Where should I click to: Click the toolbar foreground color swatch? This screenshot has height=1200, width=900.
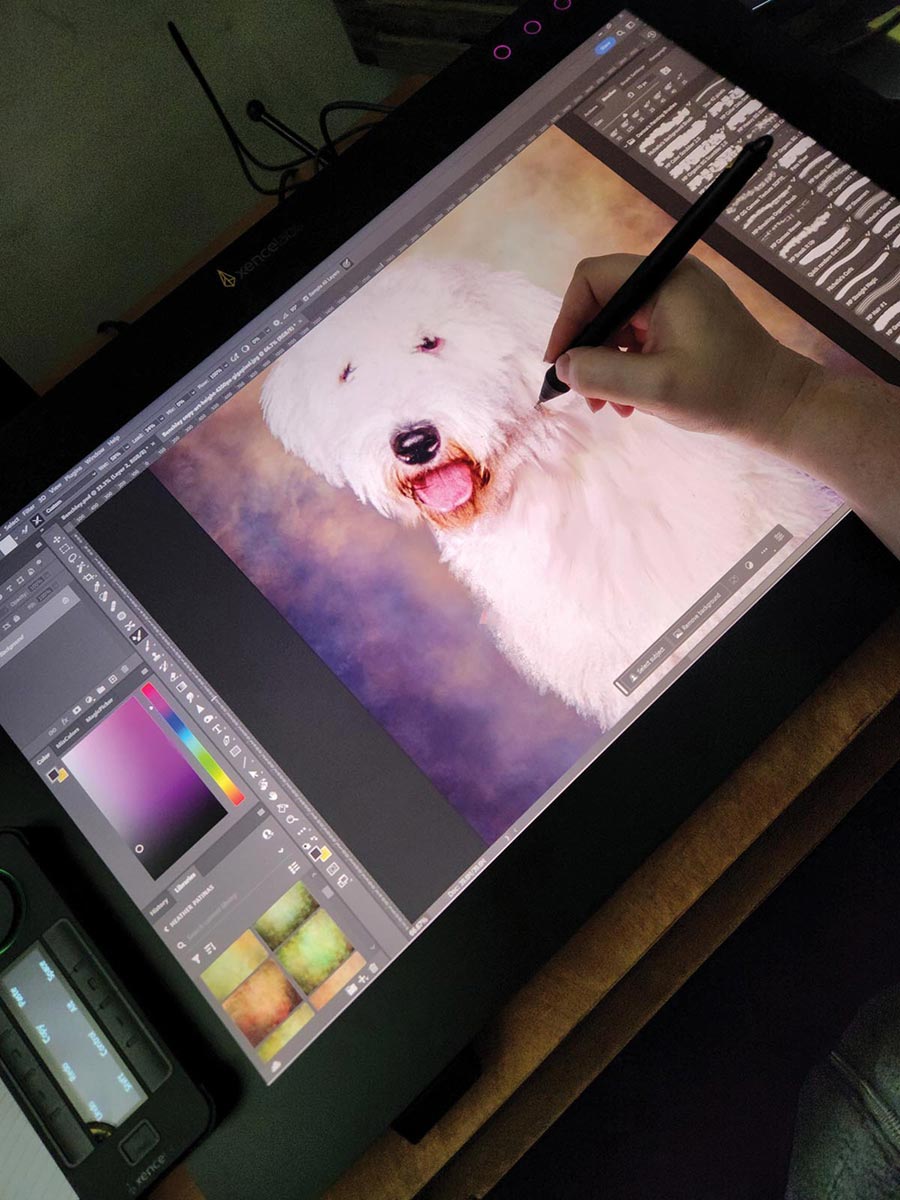[316, 853]
